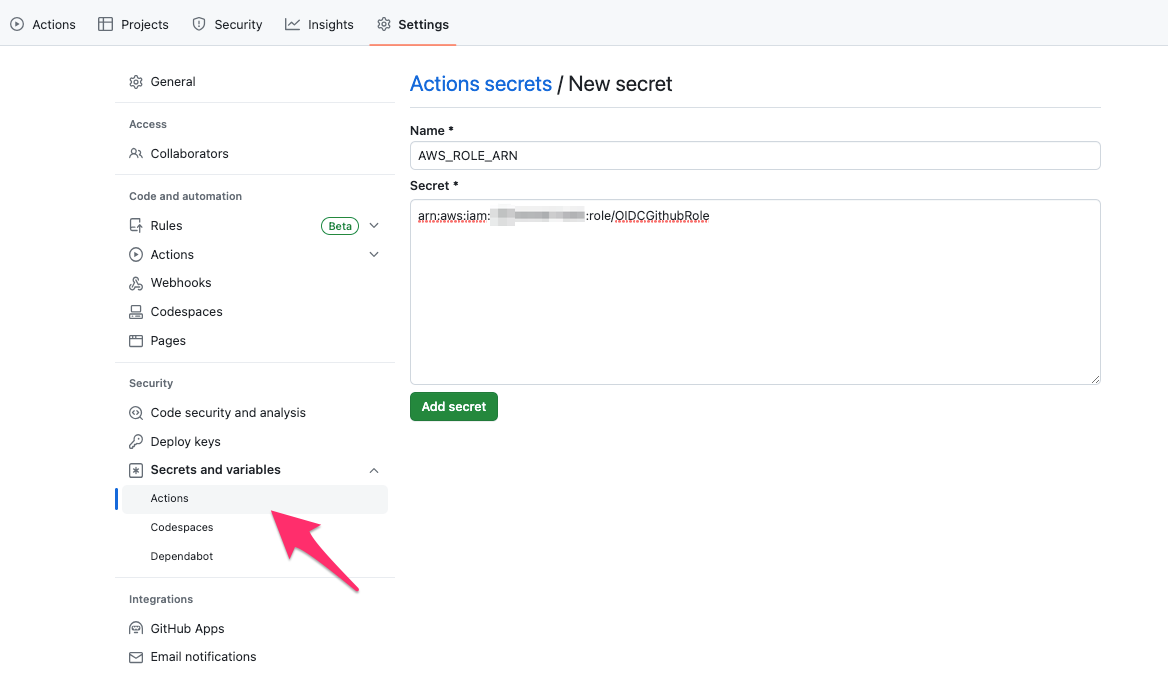
Task: Select the Webhooks sidebar icon
Action: (135, 283)
